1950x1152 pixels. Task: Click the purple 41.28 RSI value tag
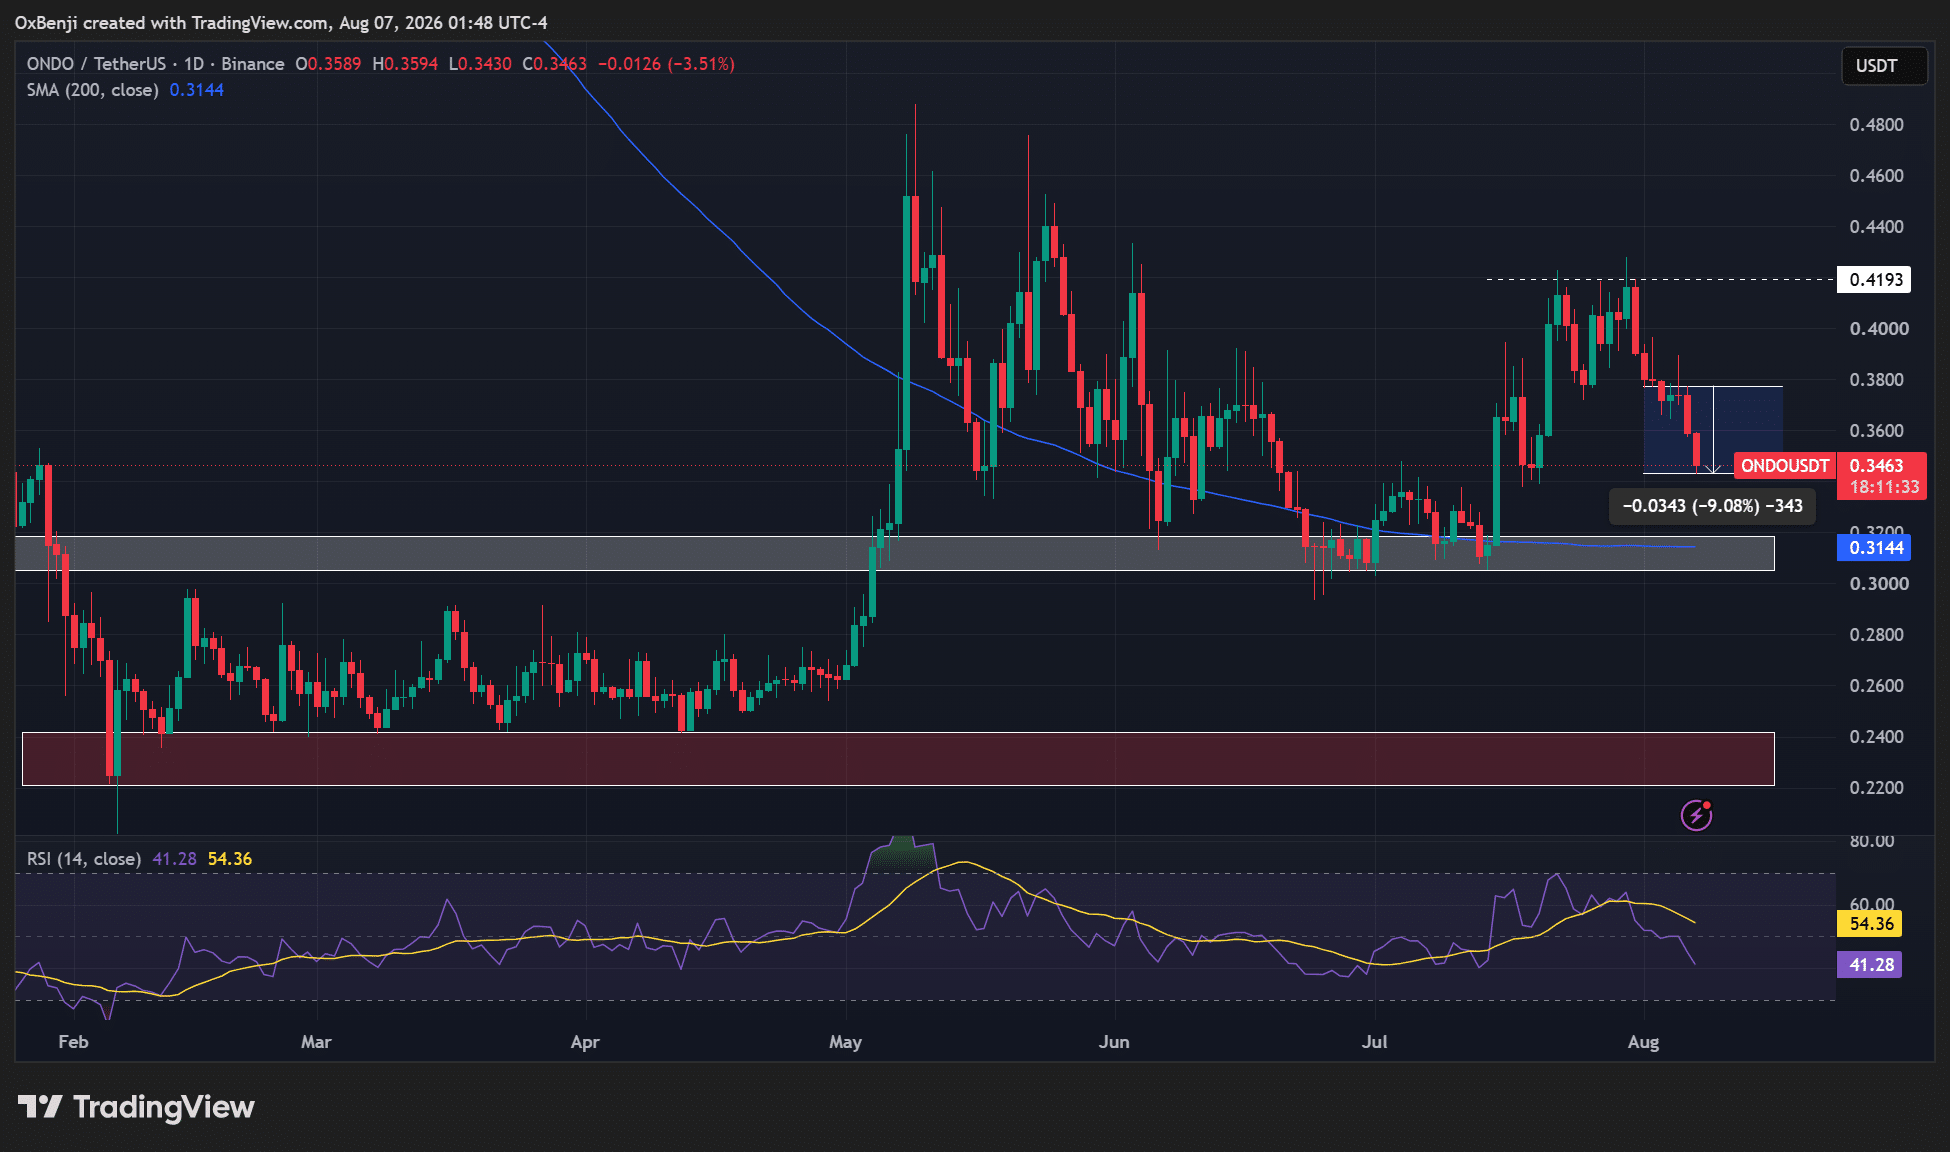click(1870, 964)
